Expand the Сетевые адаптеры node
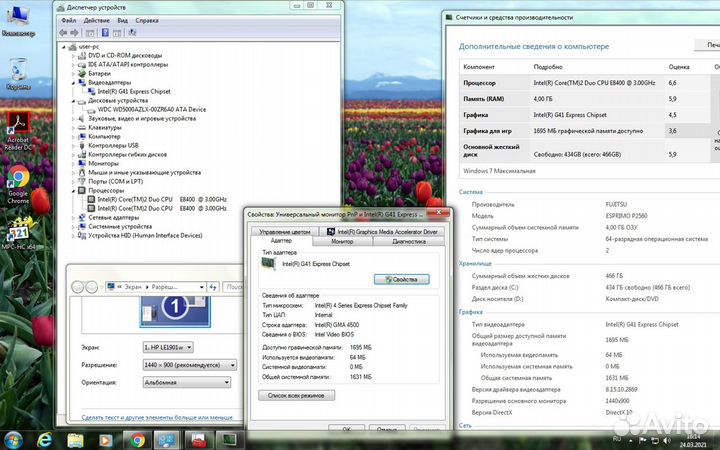 point(73,218)
